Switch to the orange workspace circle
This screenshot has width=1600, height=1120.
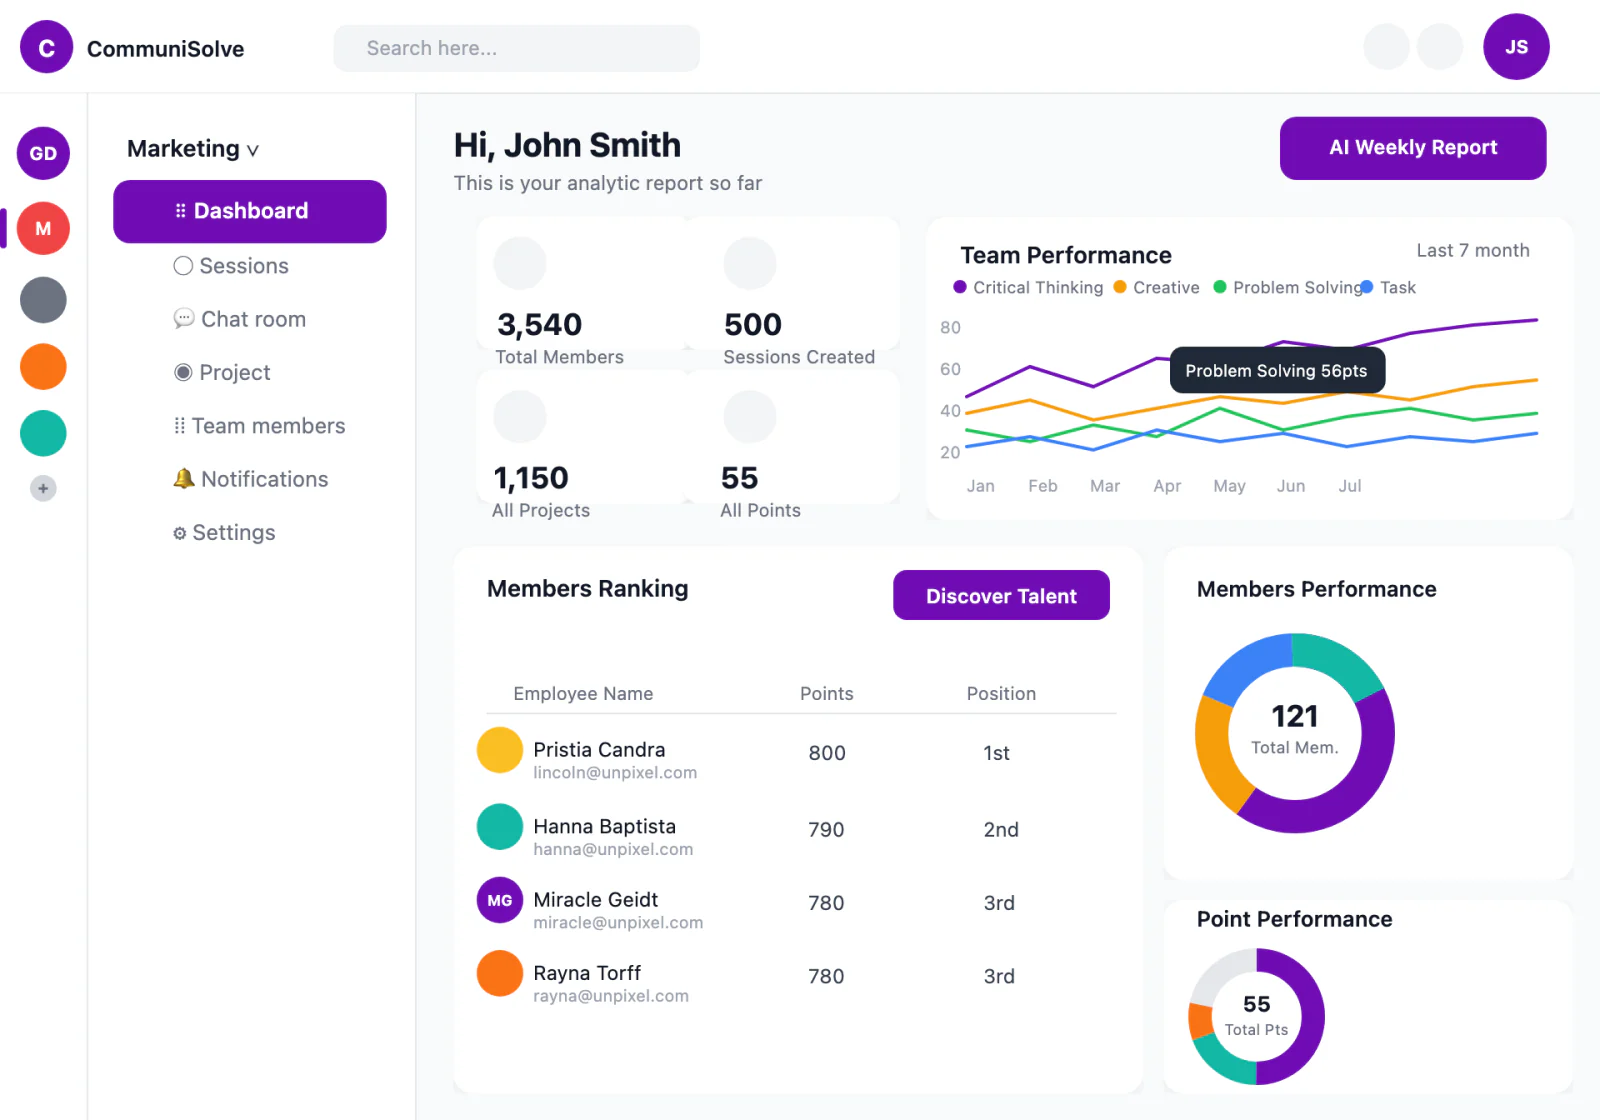point(43,367)
